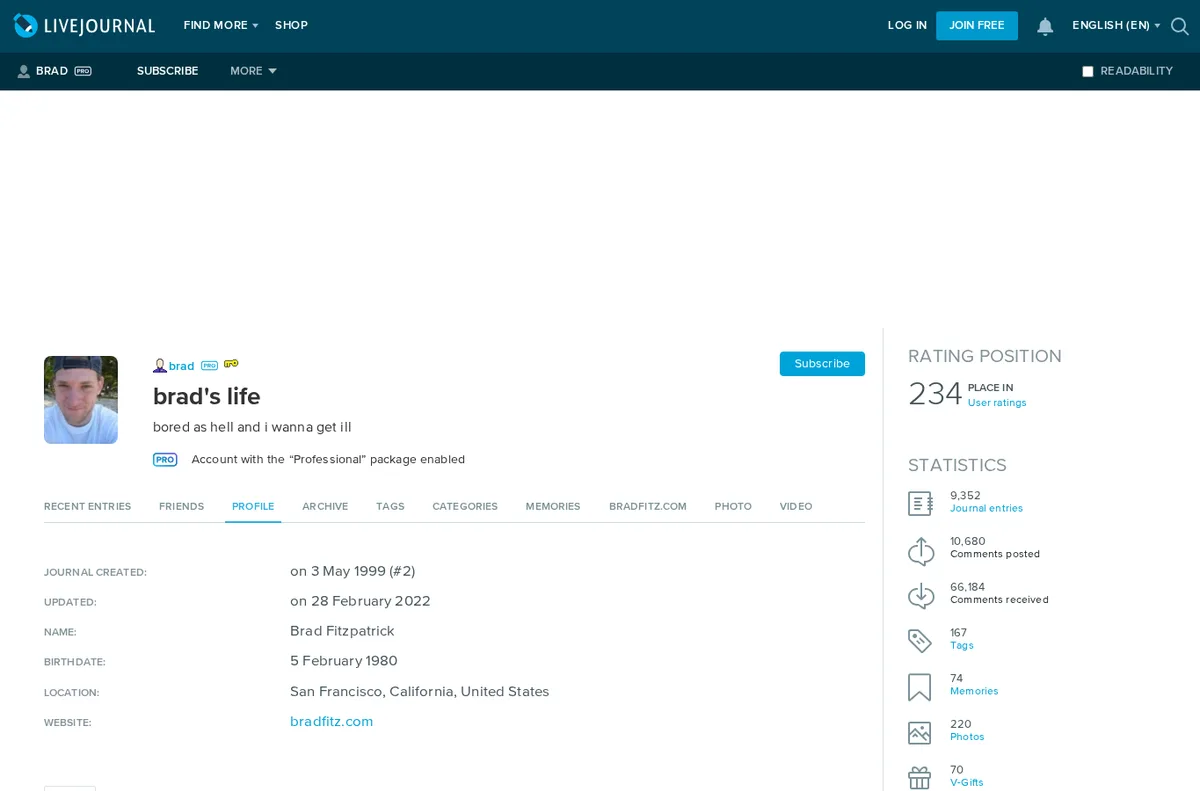
Task: Click the Comments received icon
Action: (x=921, y=595)
